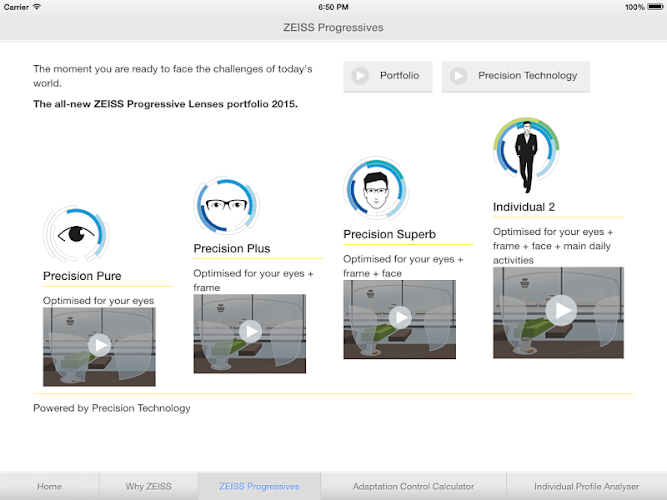Viewport: 667px width, 500px height.
Task: Tap 'Optimised for your eyes' description
Action: point(99,300)
